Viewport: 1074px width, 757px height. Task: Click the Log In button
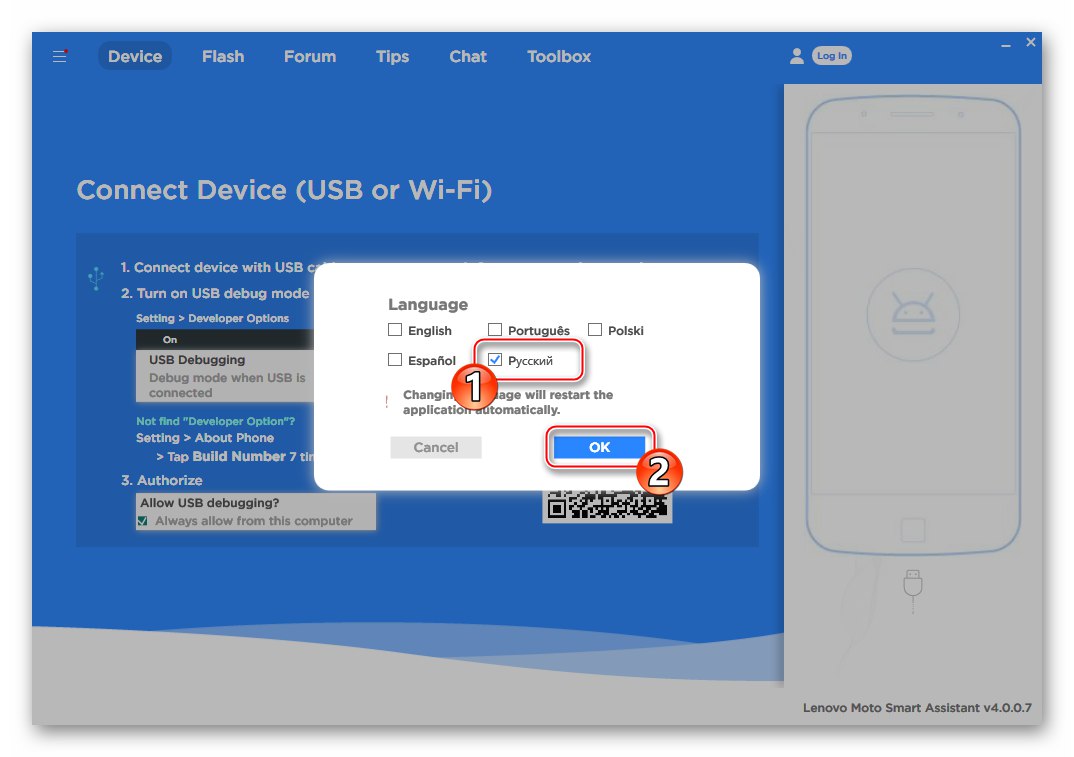pos(832,56)
